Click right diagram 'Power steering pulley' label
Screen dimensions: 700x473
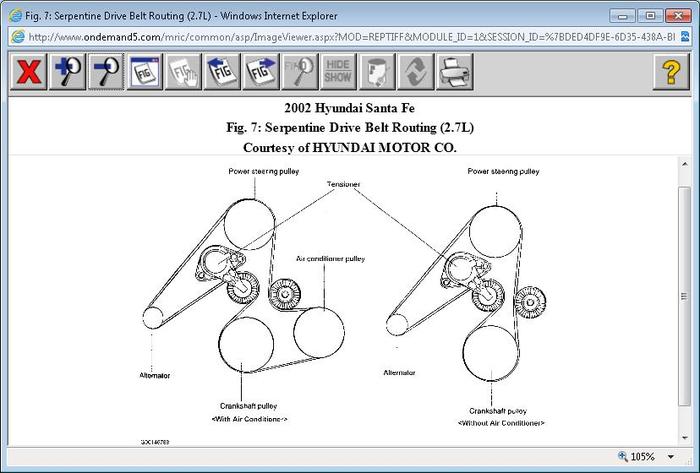504,171
